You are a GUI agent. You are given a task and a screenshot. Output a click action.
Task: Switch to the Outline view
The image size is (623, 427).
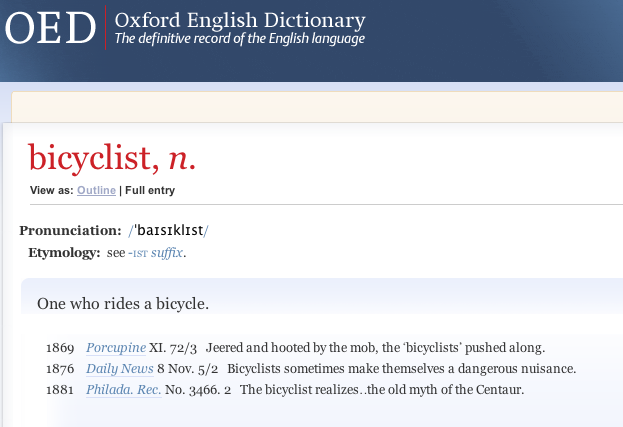(96, 190)
